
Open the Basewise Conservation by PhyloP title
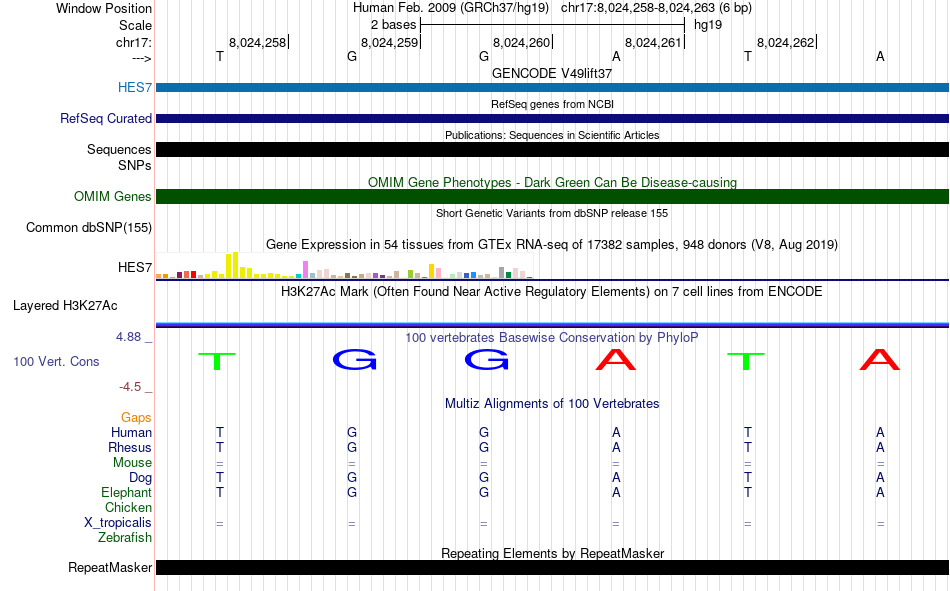(552, 338)
